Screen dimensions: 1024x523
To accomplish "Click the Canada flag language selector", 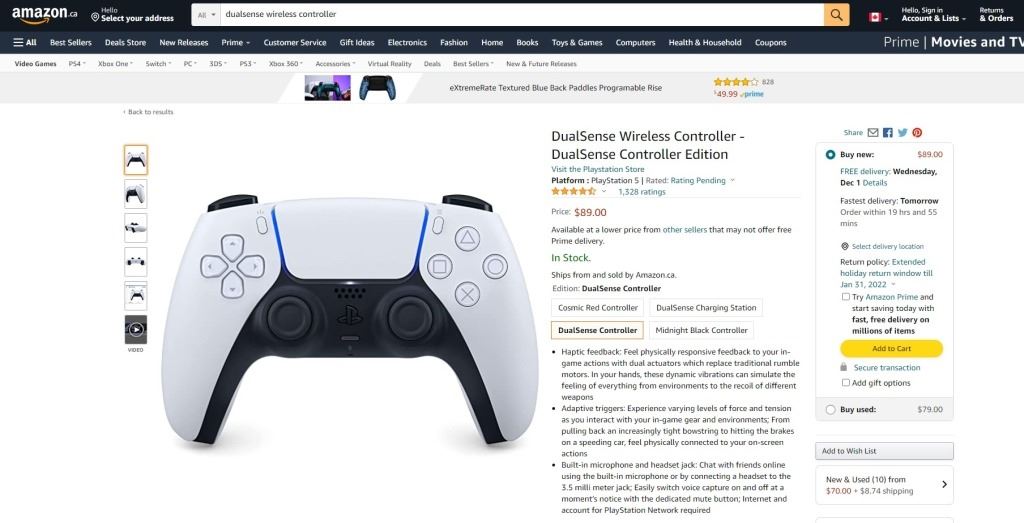I will click(878, 17).
